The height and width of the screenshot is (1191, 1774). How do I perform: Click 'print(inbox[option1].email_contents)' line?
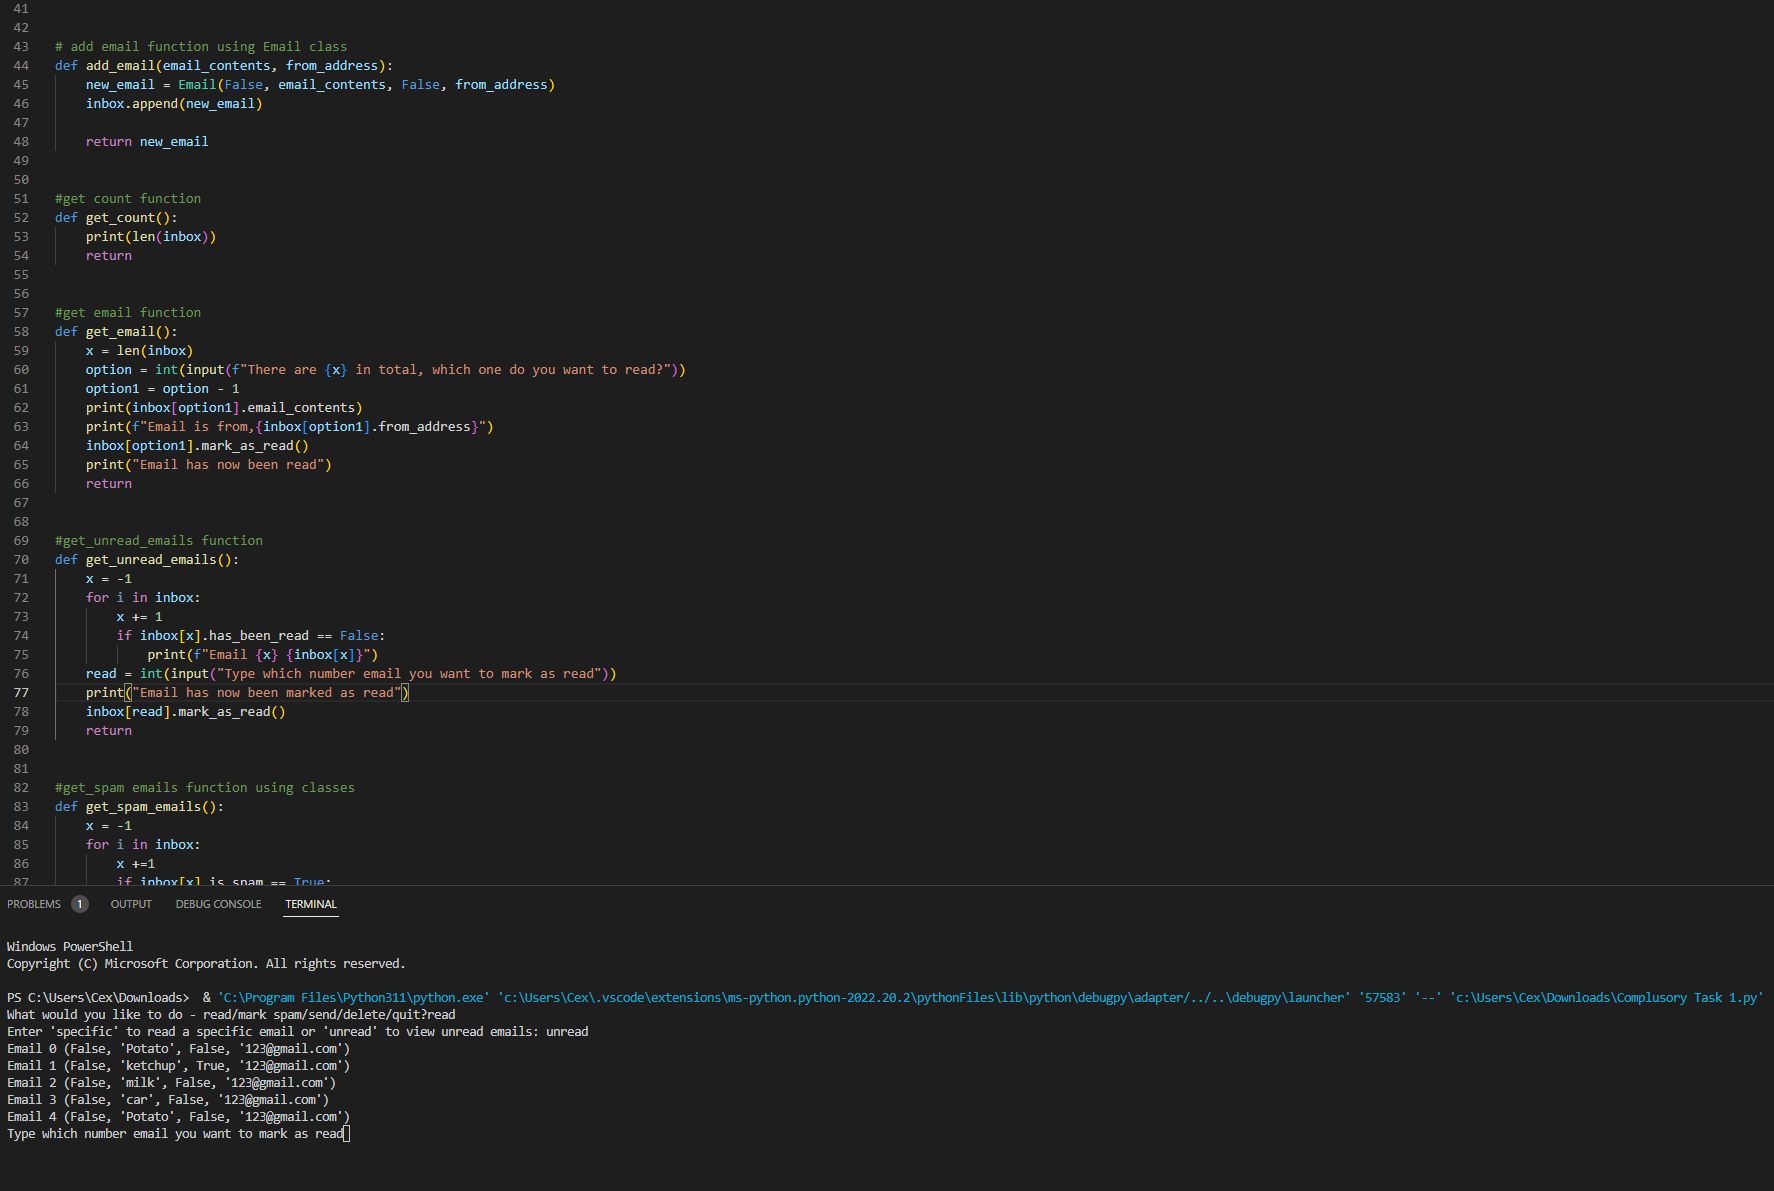pyautogui.click(x=224, y=408)
